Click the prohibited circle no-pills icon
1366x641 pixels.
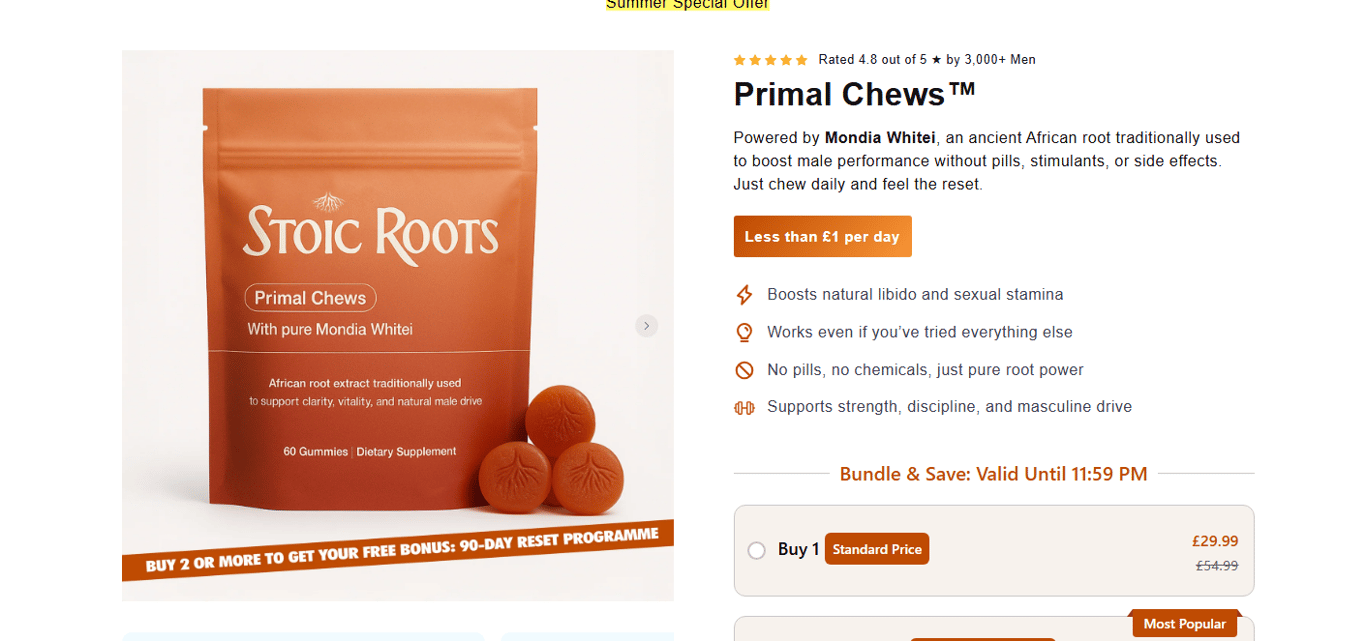pos(744,370)
